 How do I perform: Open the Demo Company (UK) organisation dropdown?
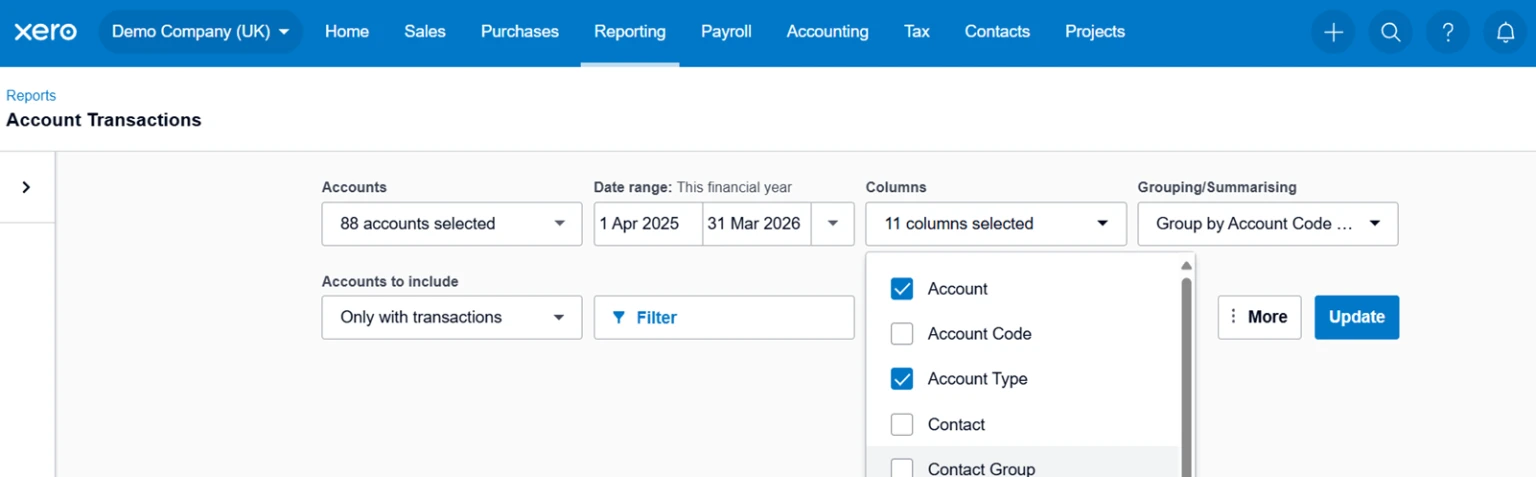(200, 32)
